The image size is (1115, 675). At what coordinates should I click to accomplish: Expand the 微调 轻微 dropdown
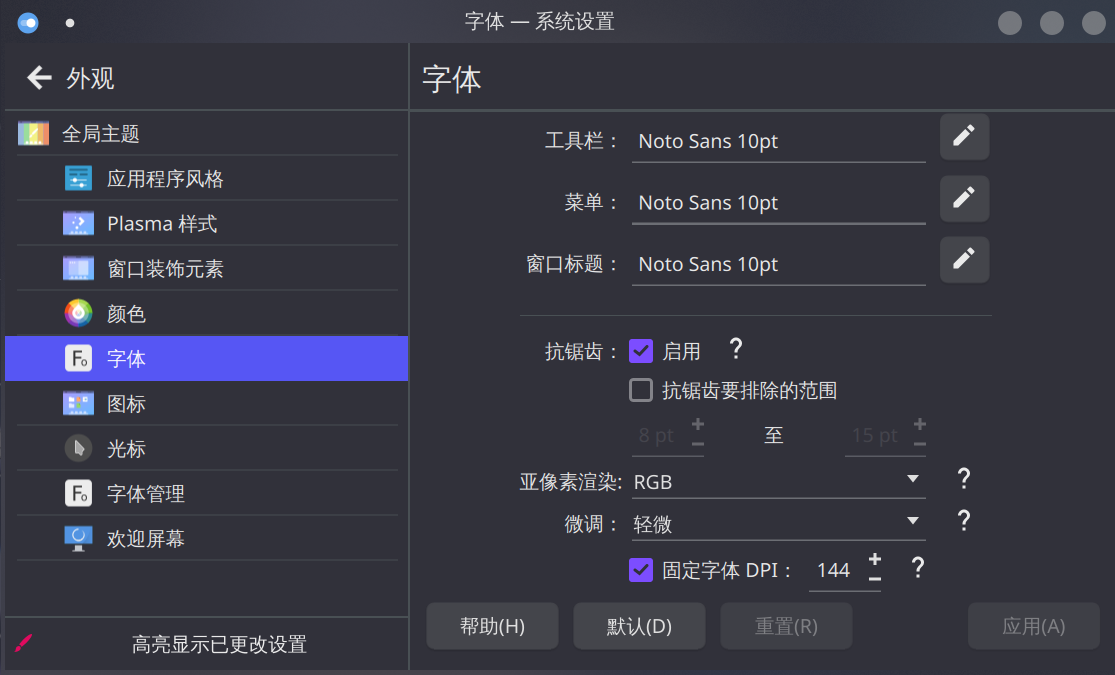pos(778,522)
